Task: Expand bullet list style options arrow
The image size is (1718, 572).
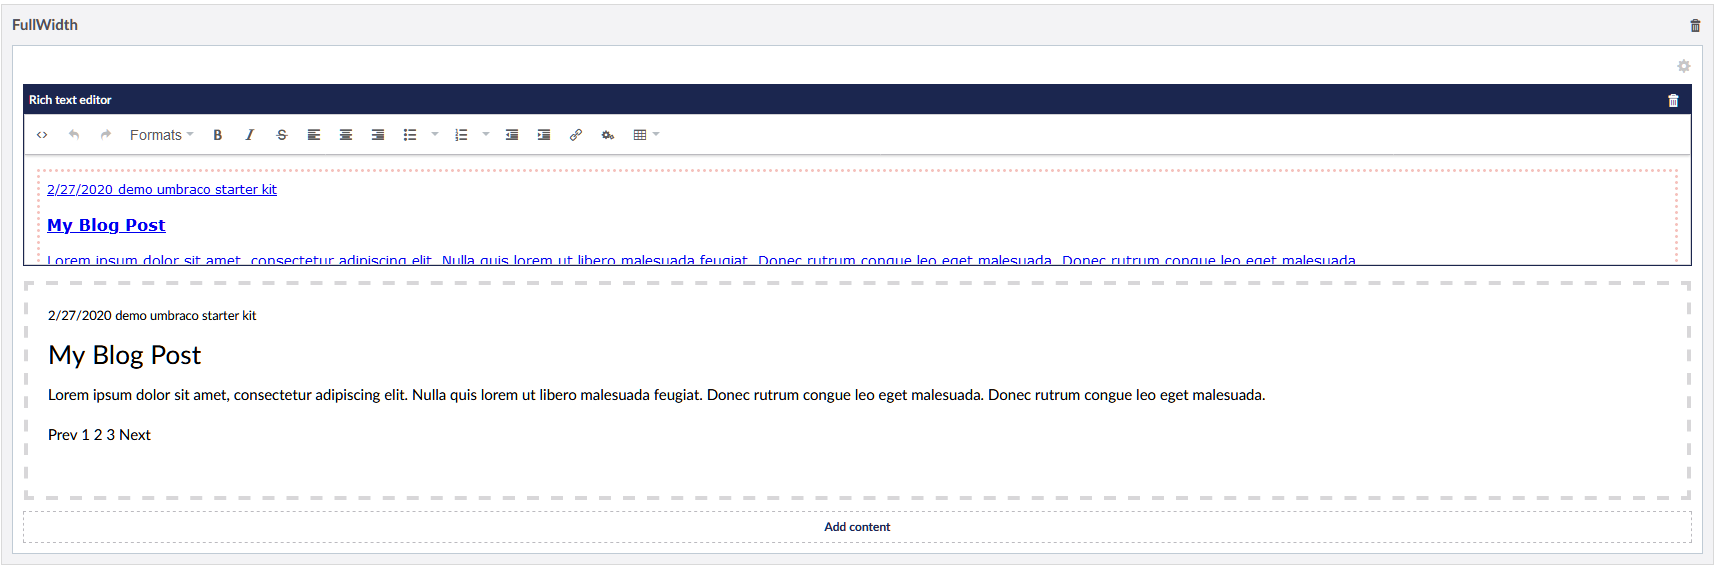Action: tap(435, 134)
